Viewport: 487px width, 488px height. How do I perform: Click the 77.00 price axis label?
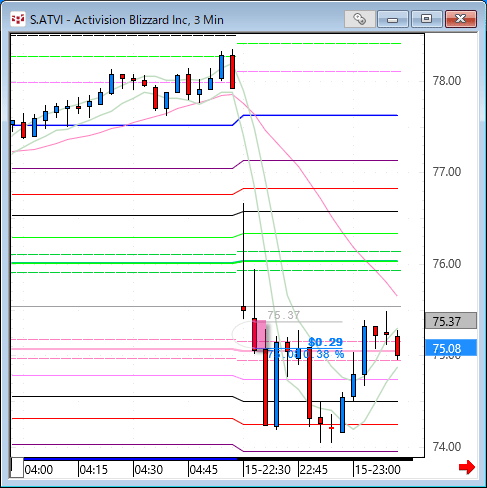click(447, 172)
